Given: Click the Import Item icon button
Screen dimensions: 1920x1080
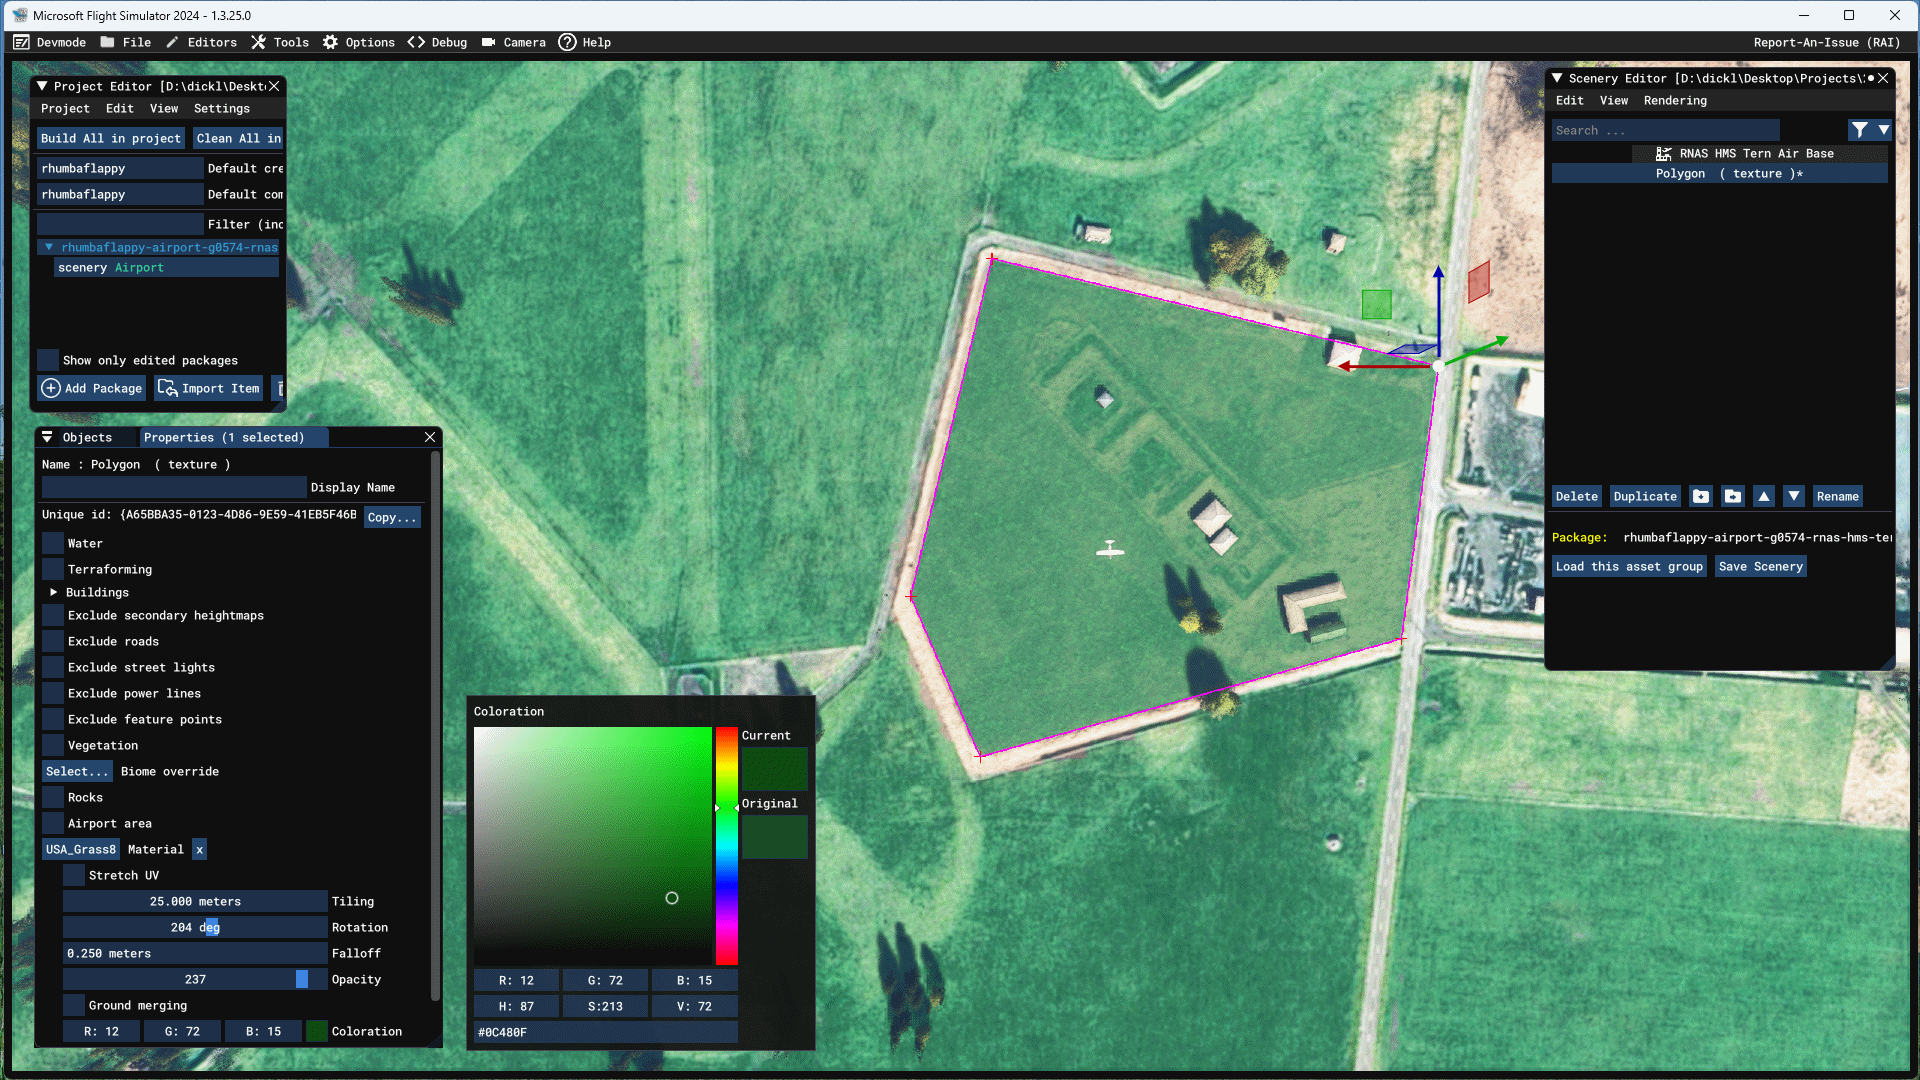Looking at the screenshot, I should click(166, 388).
